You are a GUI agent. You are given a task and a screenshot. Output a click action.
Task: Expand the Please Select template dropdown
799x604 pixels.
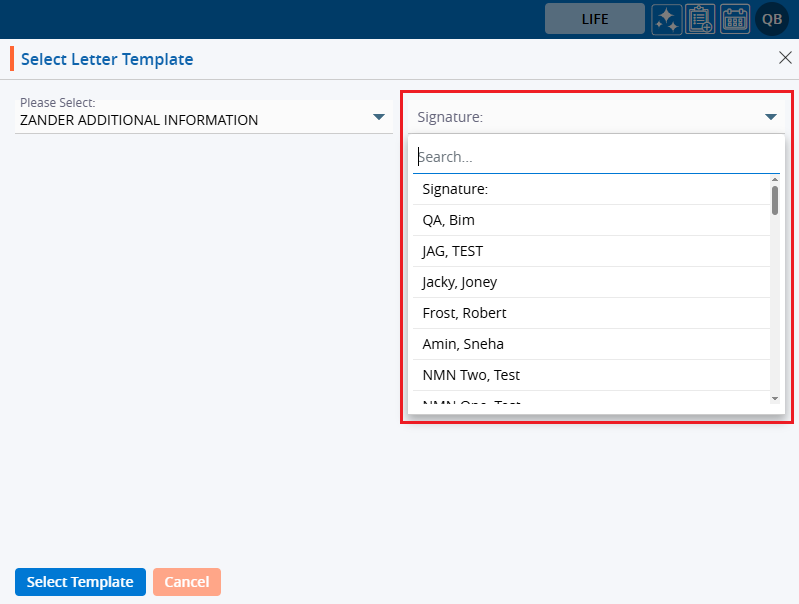tap(379, 117)
